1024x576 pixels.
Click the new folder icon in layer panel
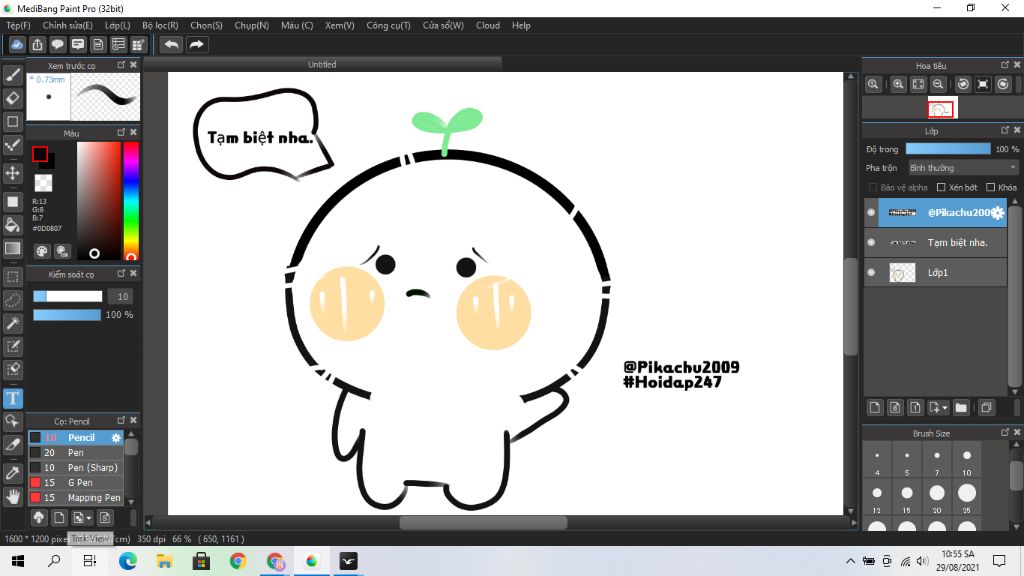[x=961, y=408]
